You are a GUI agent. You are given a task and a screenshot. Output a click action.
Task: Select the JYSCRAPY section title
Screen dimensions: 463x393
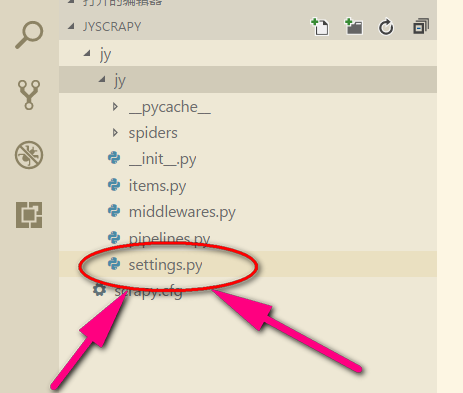pyautogui.click(x=112, y=27)
